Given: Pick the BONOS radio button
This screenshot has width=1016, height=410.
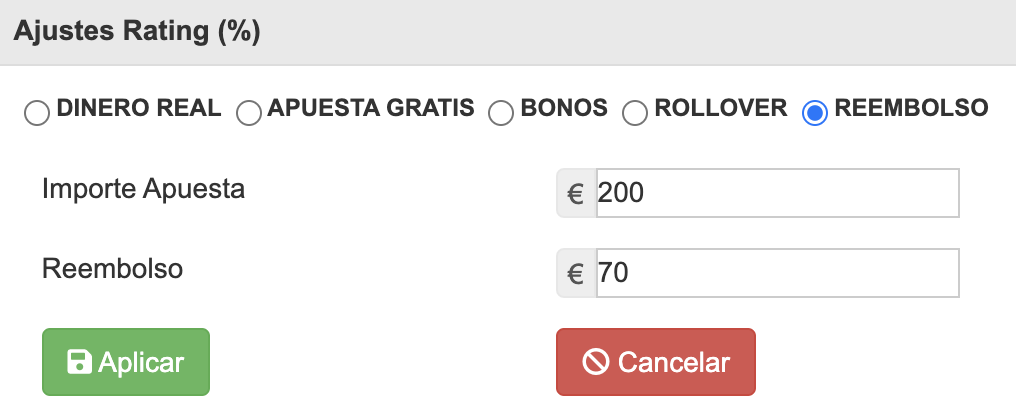Looking at the screenshot, I should point(501,113).
